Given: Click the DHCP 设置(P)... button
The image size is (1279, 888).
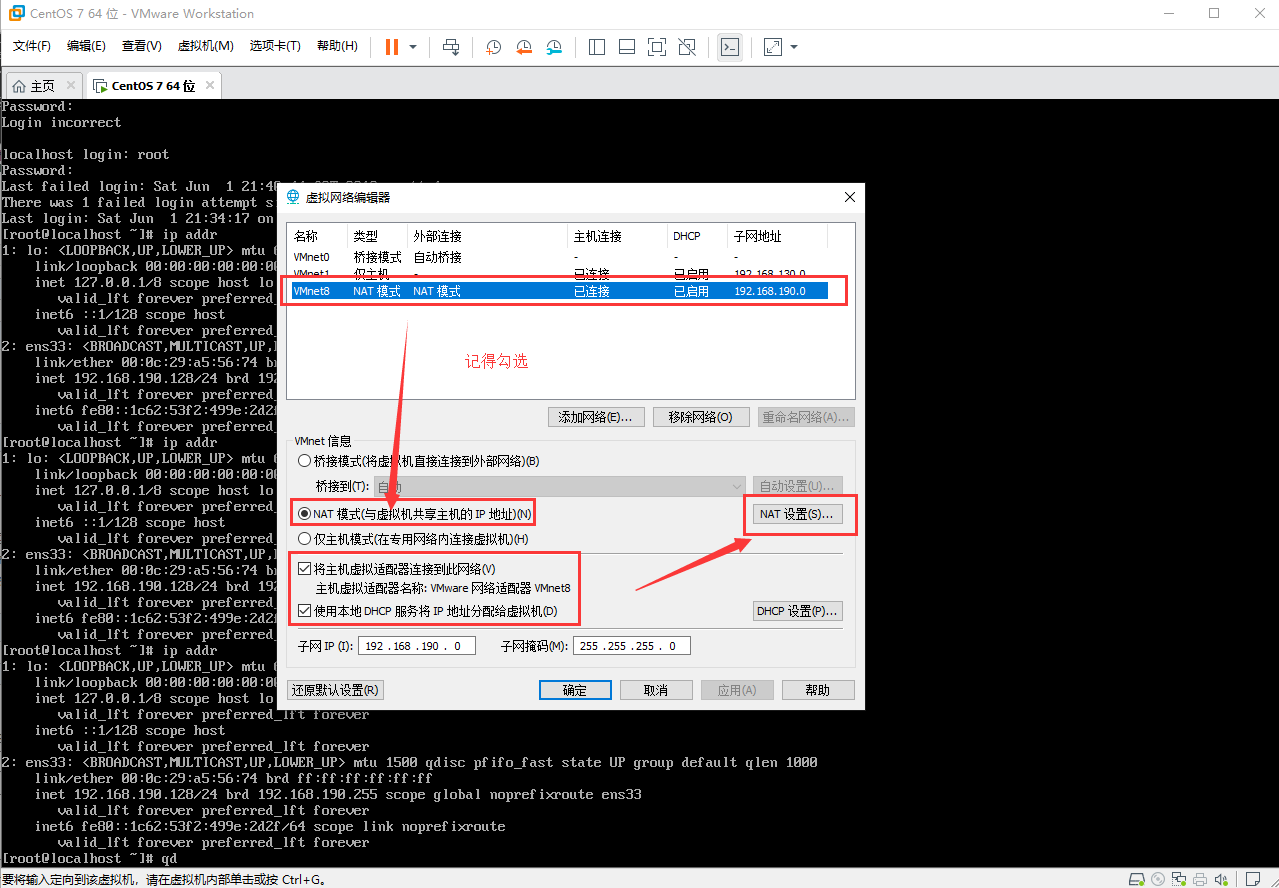Looking at the screenshot, I should (x=797, y=611).
